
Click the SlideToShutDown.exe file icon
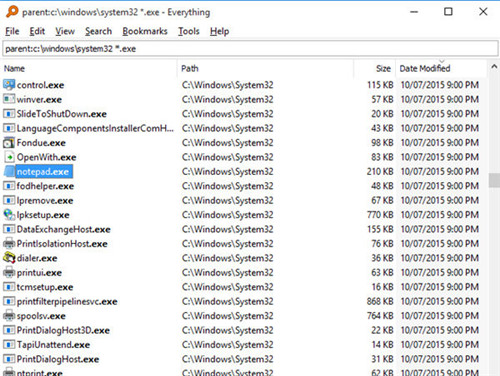[x=9, y=114]
